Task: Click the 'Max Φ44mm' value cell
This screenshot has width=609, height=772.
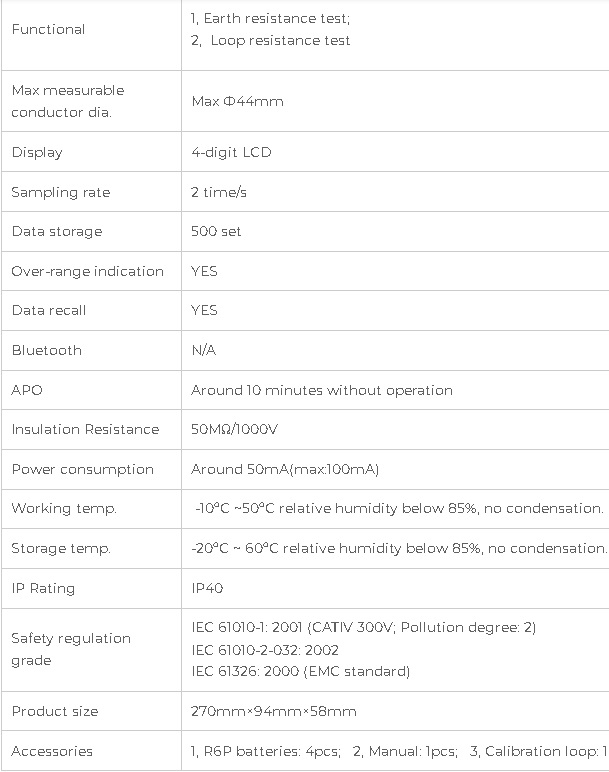Action: (237, 101)
